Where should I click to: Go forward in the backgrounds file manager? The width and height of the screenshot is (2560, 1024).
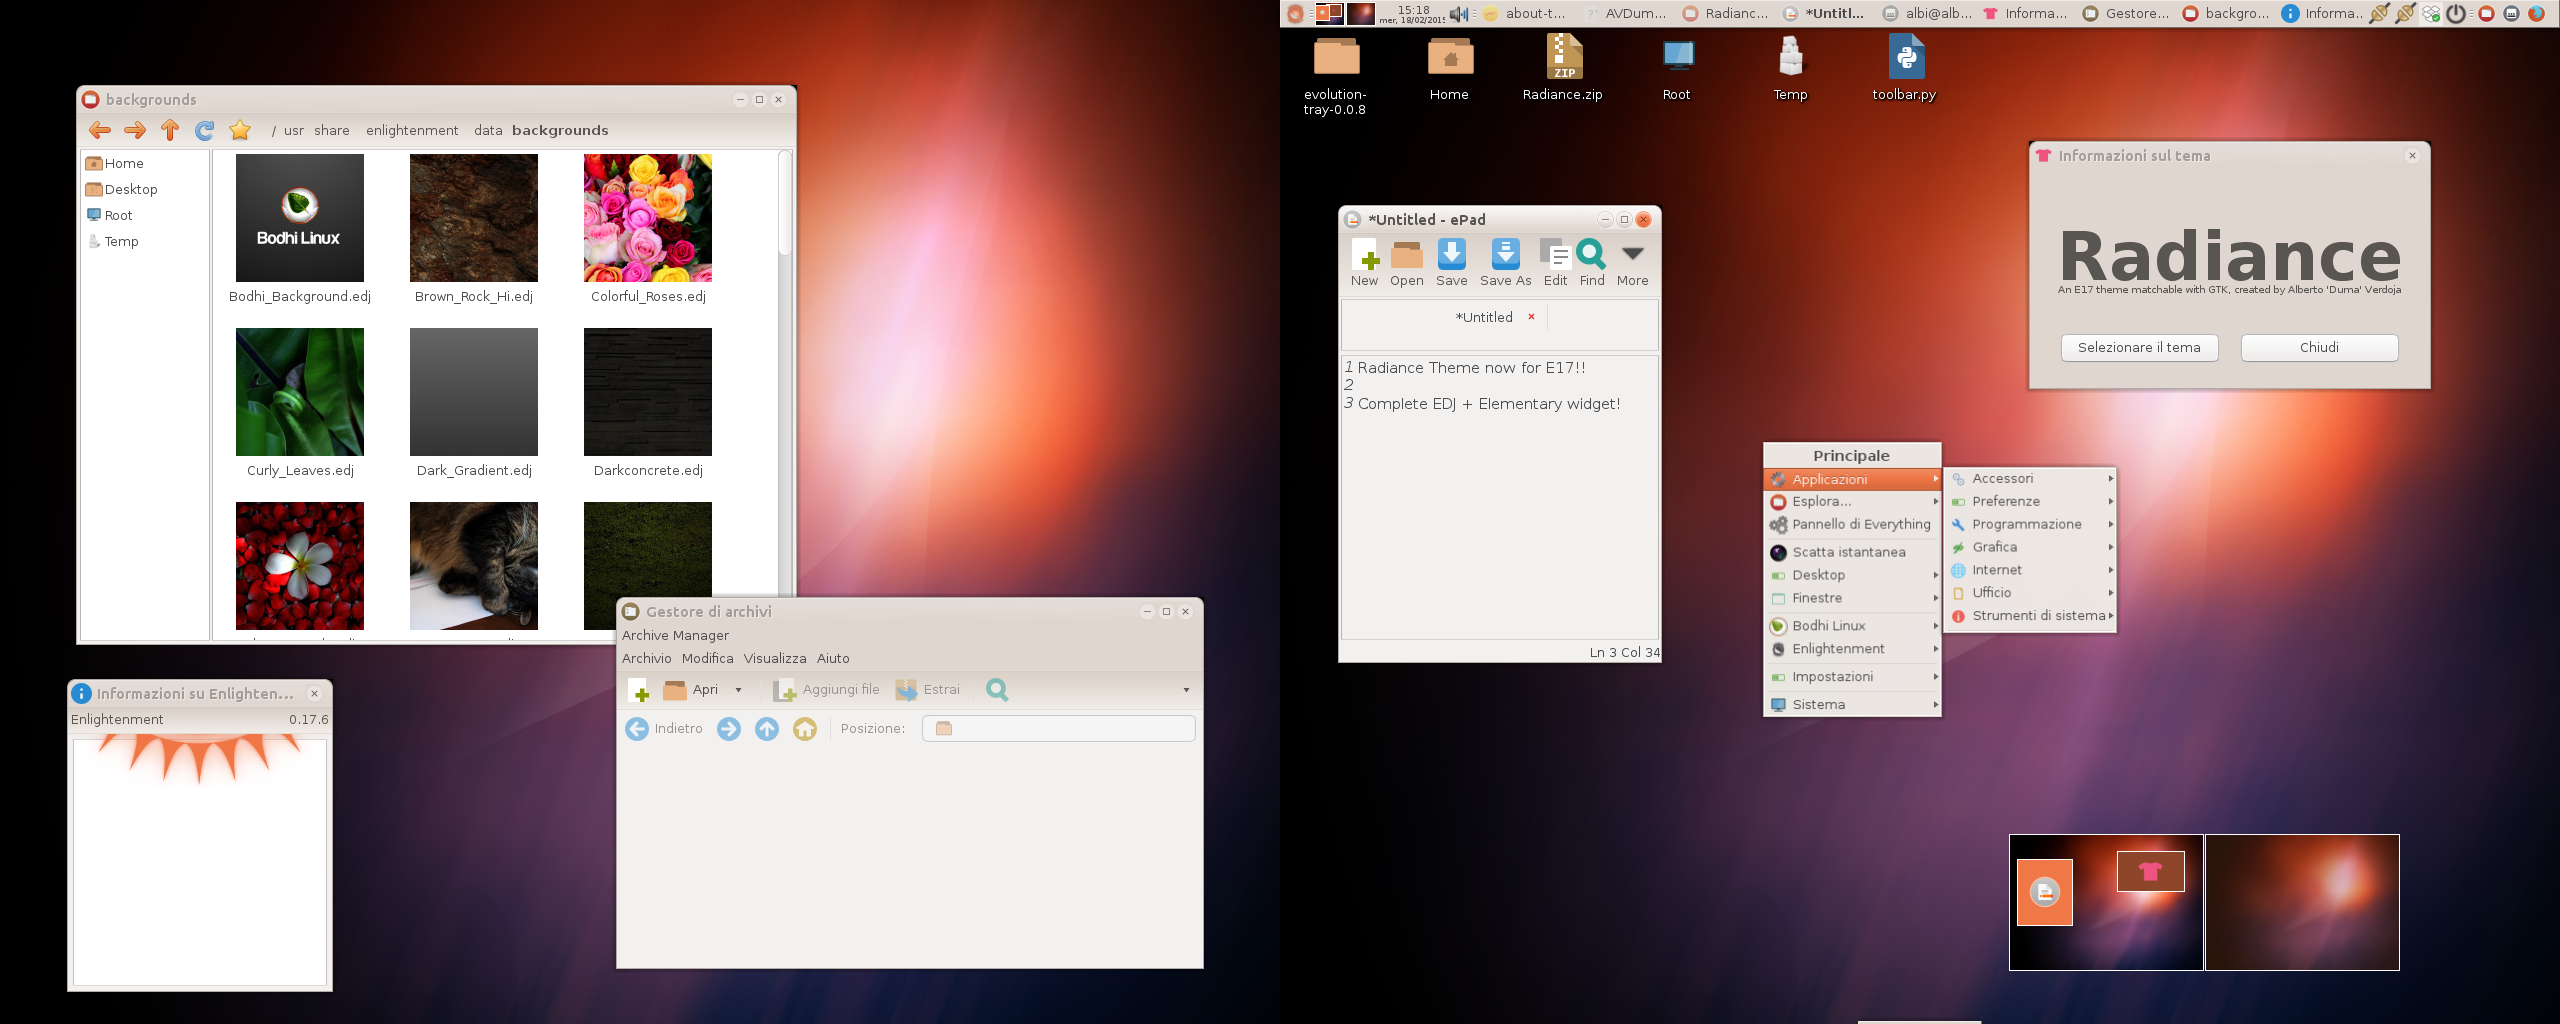click(x=135, y=130)
